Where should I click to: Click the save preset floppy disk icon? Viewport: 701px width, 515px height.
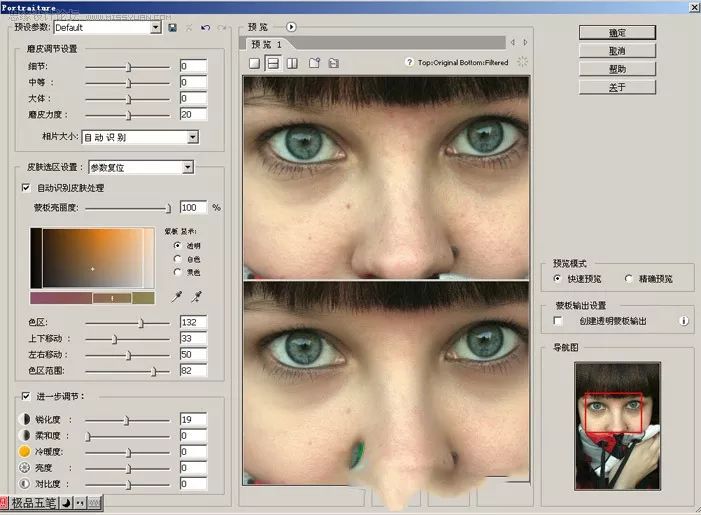(173, 27)
